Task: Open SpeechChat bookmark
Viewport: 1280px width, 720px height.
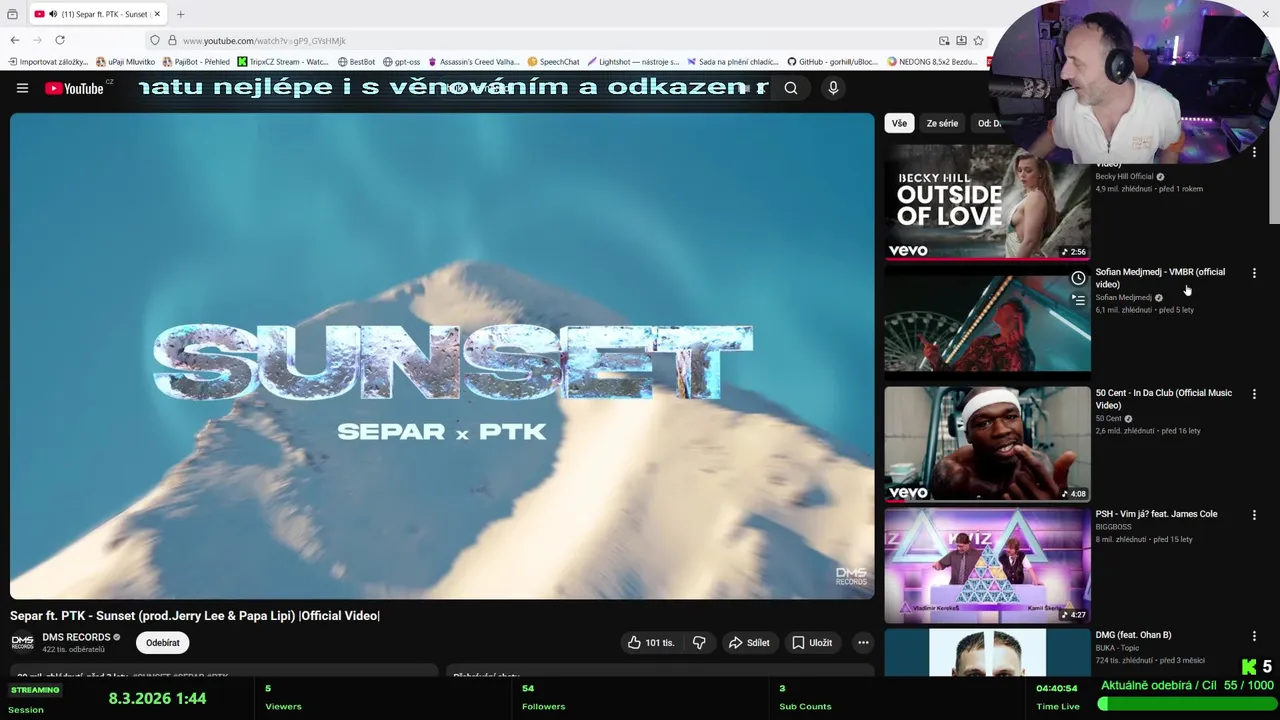Action: (x=554, y=62)
